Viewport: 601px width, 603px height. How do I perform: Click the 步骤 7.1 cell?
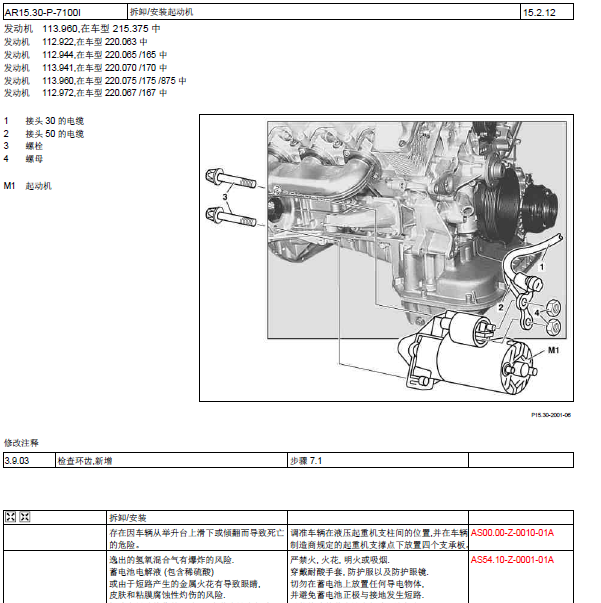click(x=378, y=460)
